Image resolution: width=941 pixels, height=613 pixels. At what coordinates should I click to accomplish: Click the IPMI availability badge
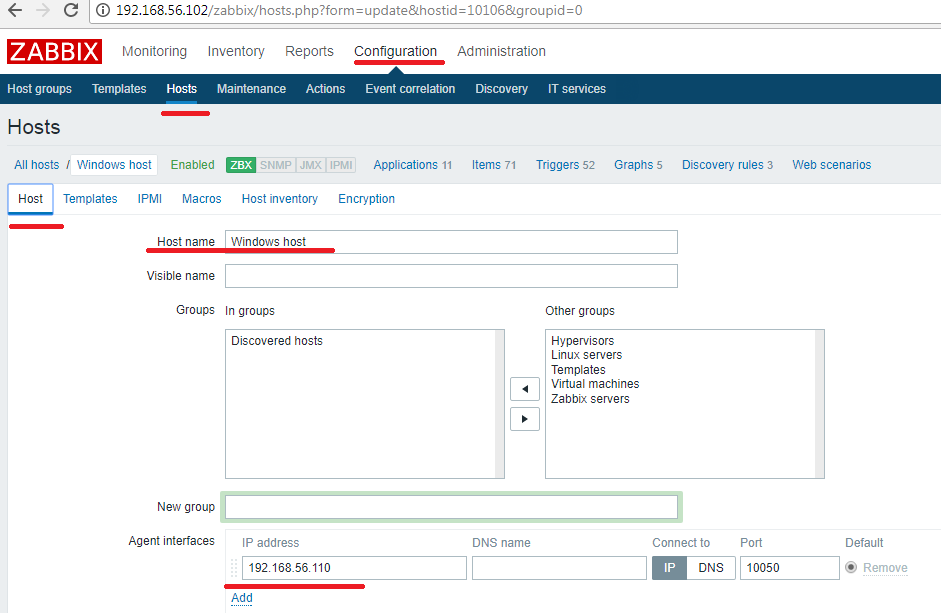(x=341, y=165)
